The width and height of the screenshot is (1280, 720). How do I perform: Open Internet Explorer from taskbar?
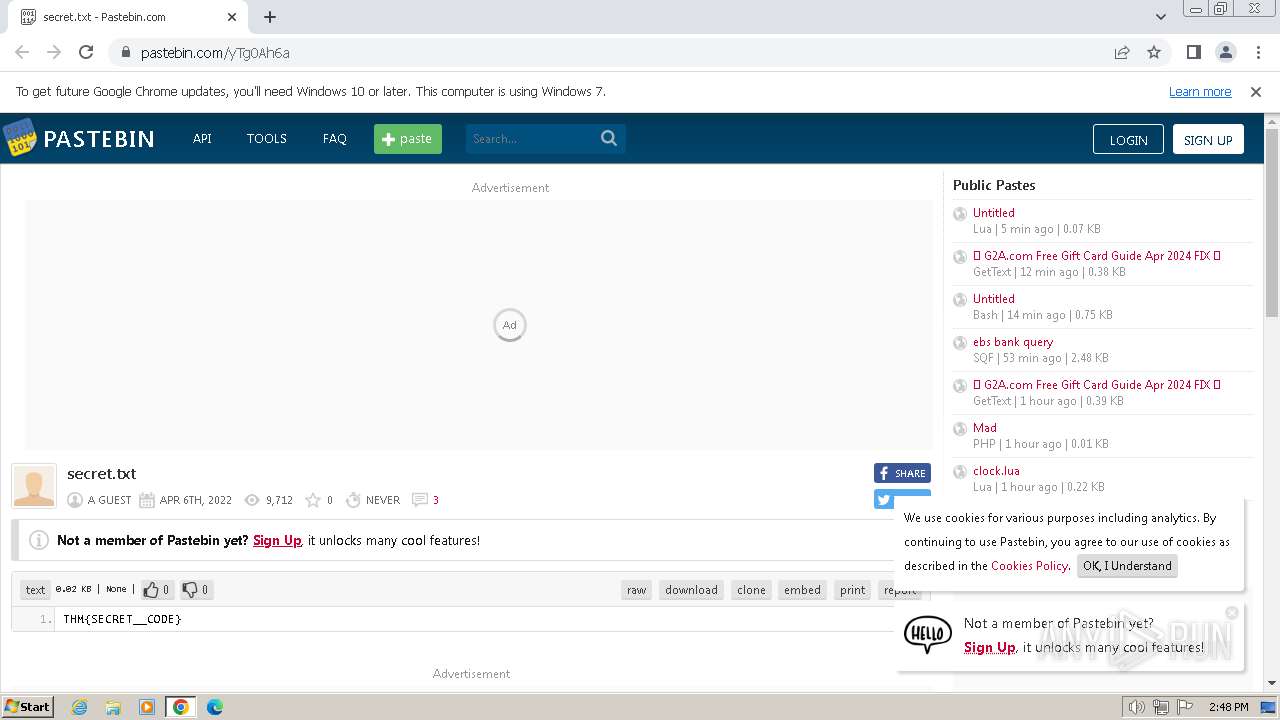coord(79,707)
